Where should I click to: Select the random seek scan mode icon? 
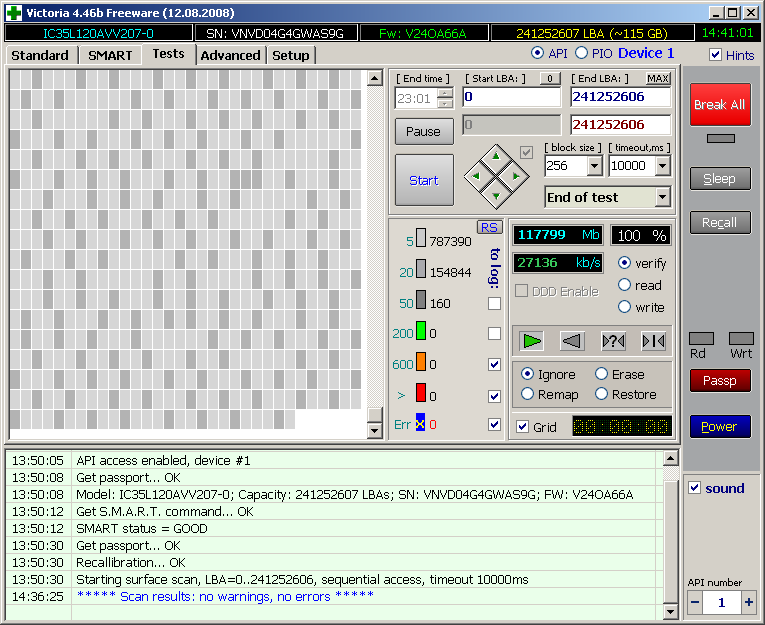click(613, 341)
